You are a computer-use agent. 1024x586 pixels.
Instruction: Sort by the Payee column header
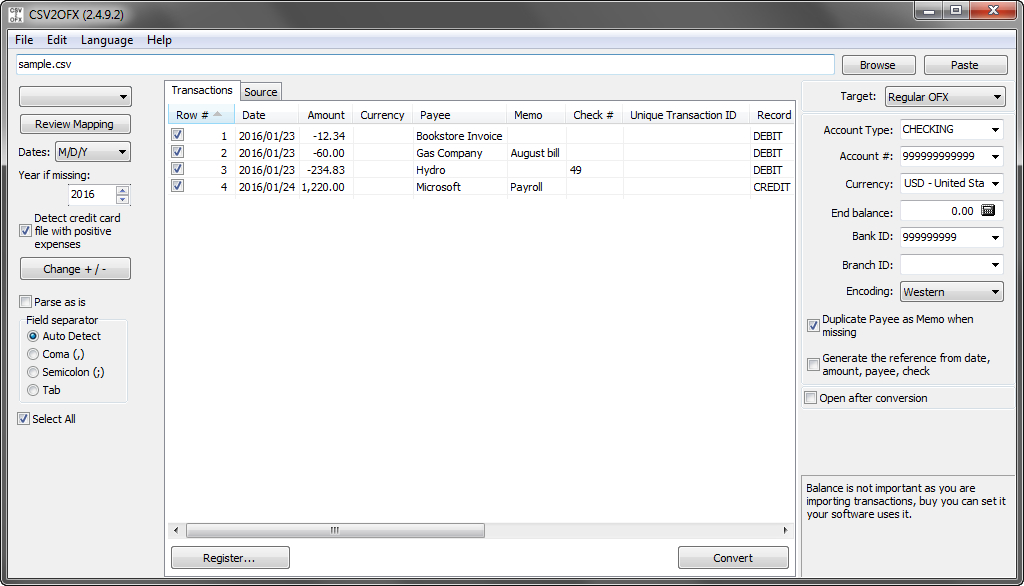click(460, 115)
